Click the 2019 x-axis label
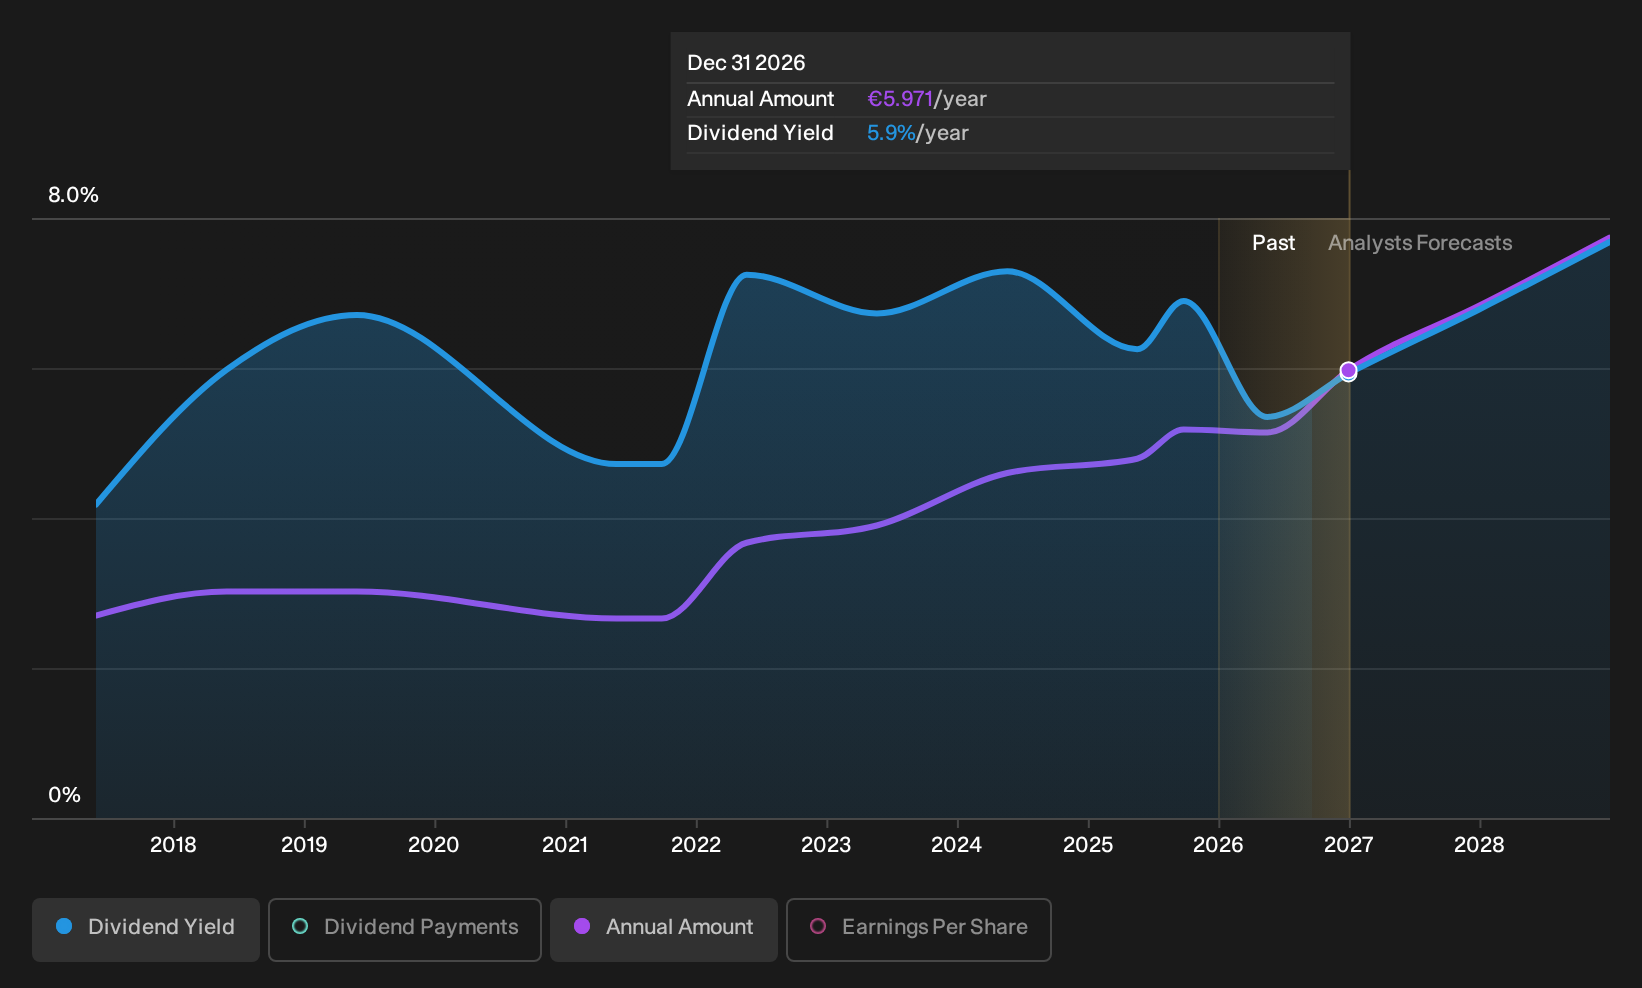 304,845
